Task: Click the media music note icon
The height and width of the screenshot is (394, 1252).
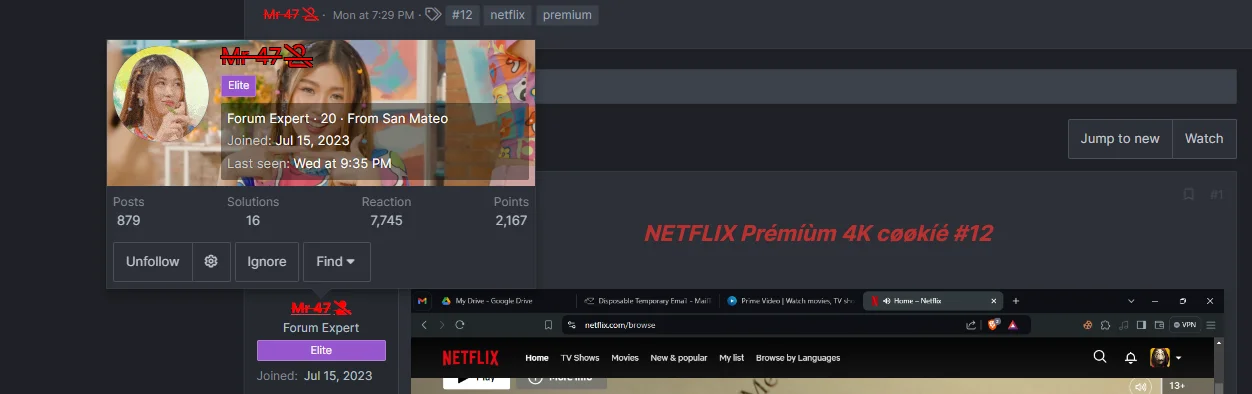Action: tap(1124, 325)
